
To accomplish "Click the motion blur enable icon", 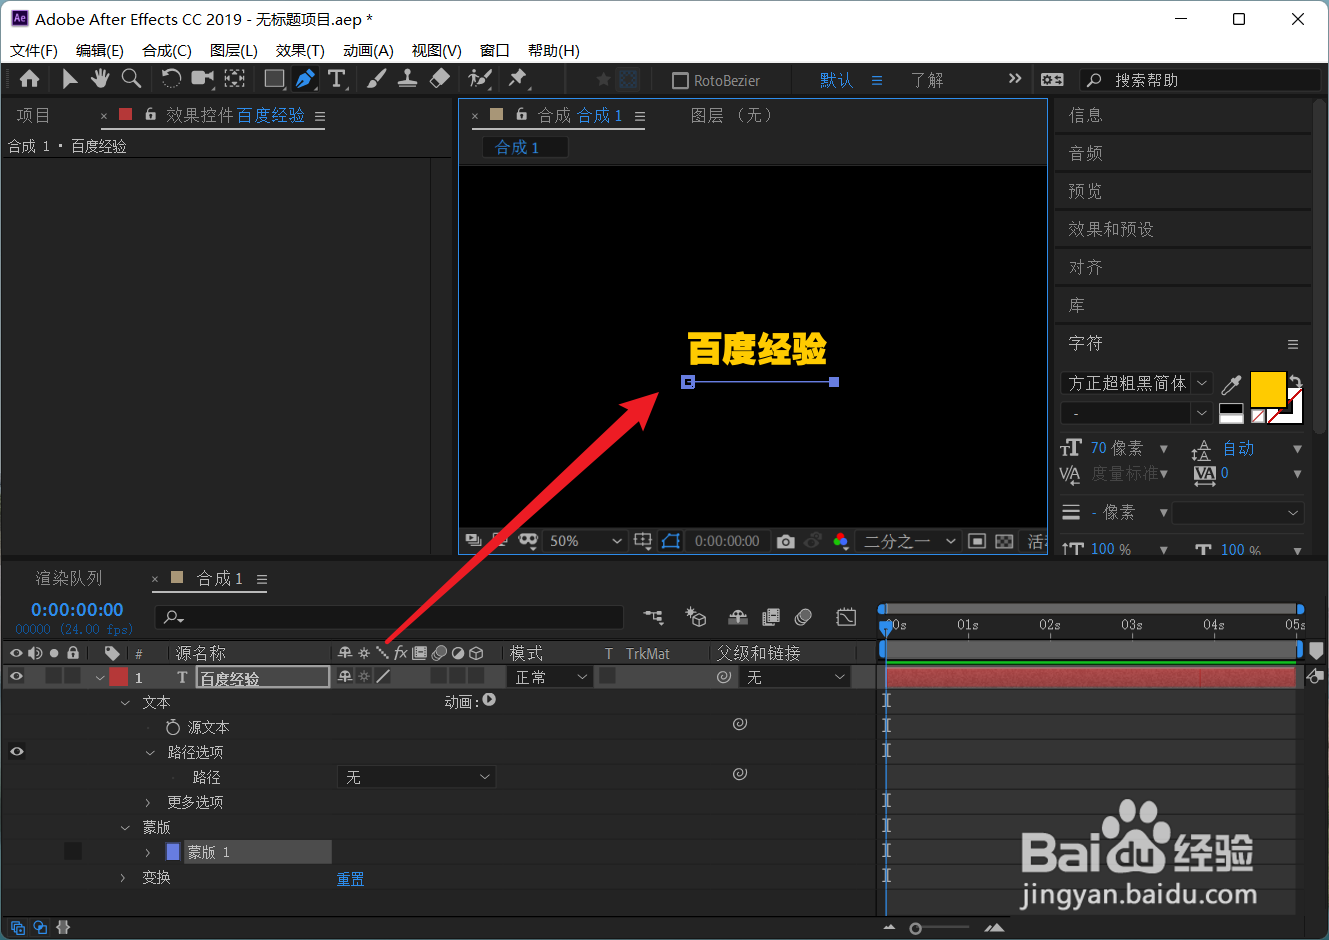I will [x=803, y=617].
